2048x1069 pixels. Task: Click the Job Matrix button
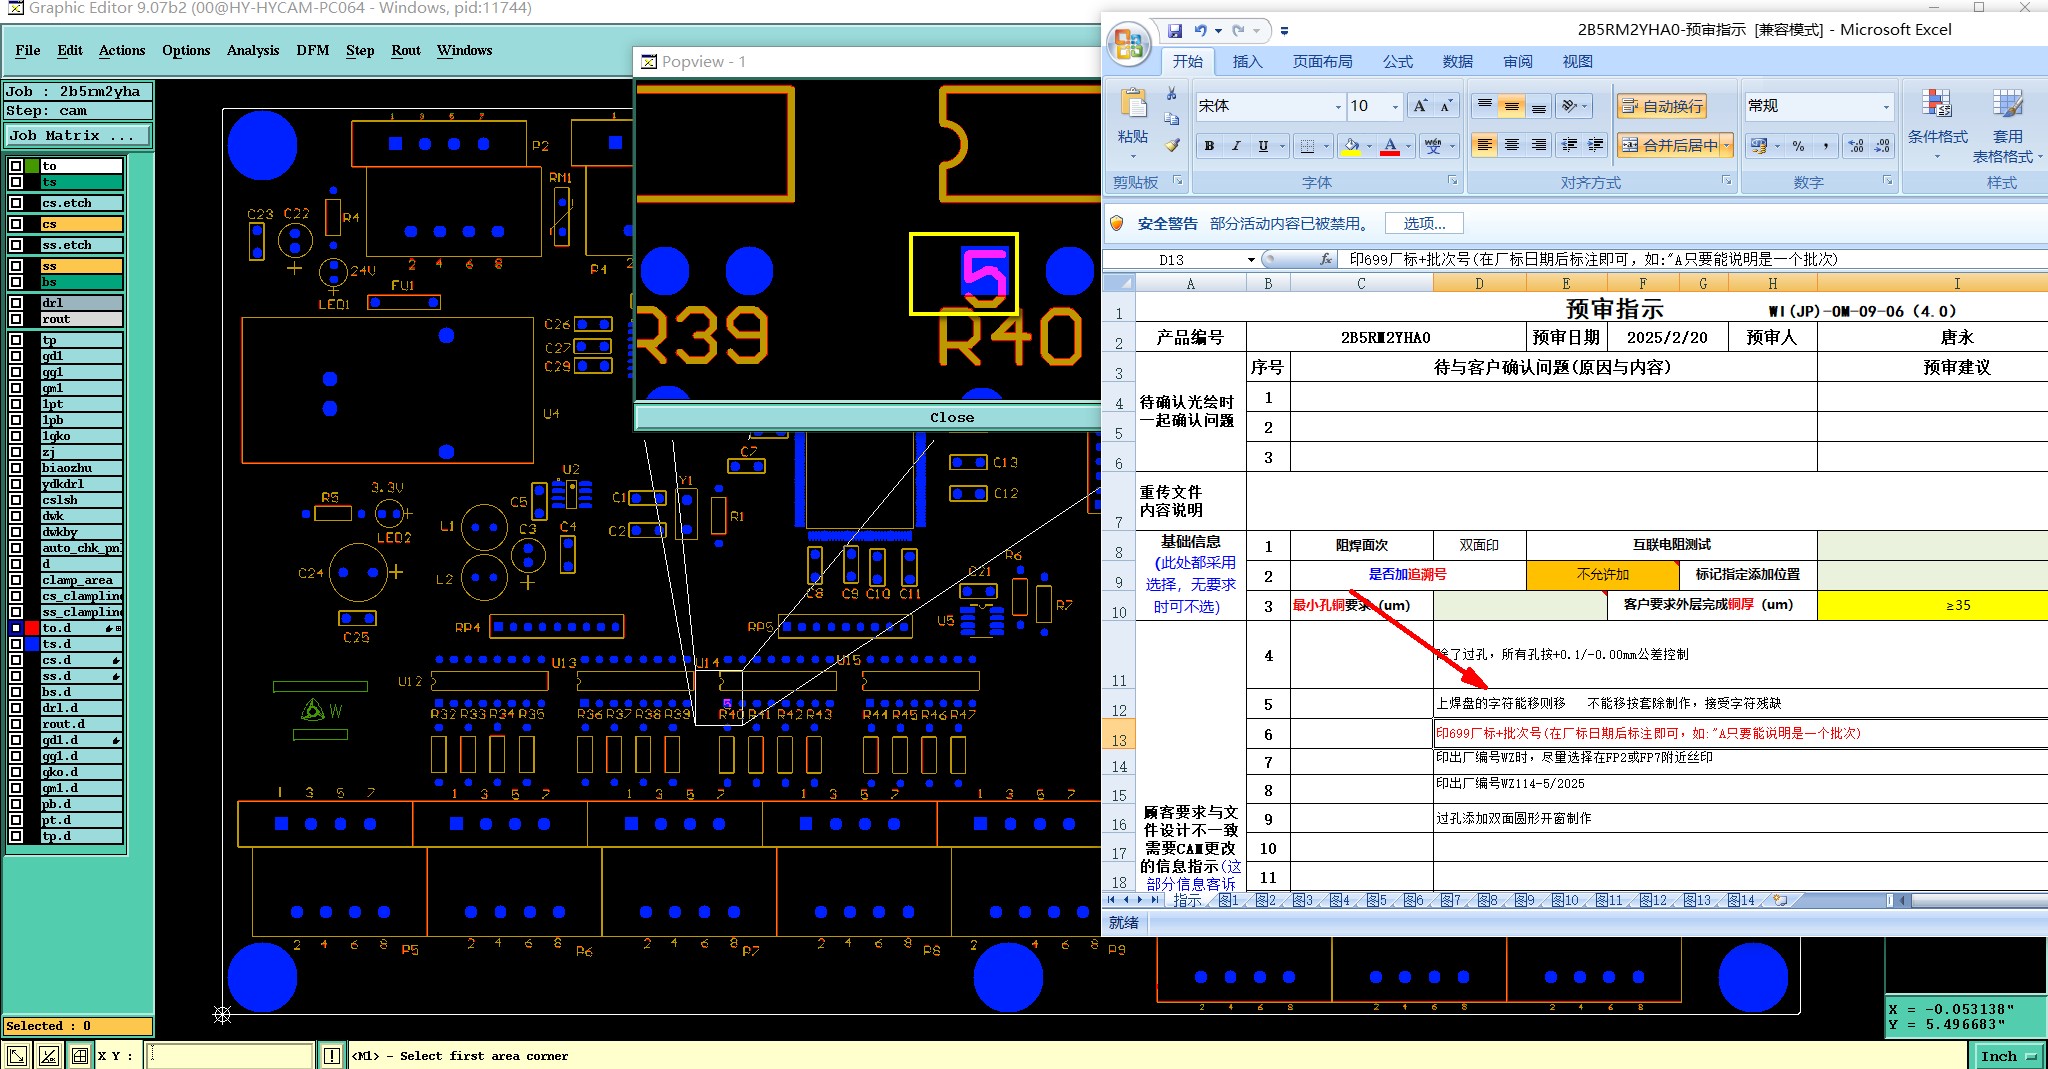coord(79,135)
